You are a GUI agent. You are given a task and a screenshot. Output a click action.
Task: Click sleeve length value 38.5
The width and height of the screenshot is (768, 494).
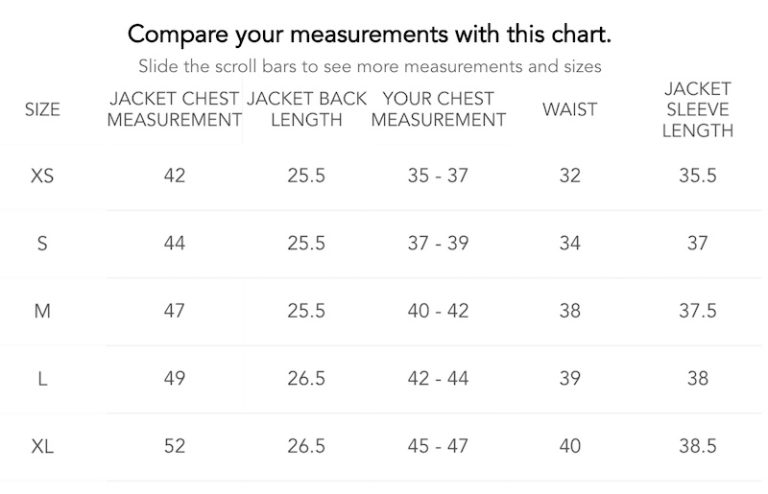tap(697, 446)
